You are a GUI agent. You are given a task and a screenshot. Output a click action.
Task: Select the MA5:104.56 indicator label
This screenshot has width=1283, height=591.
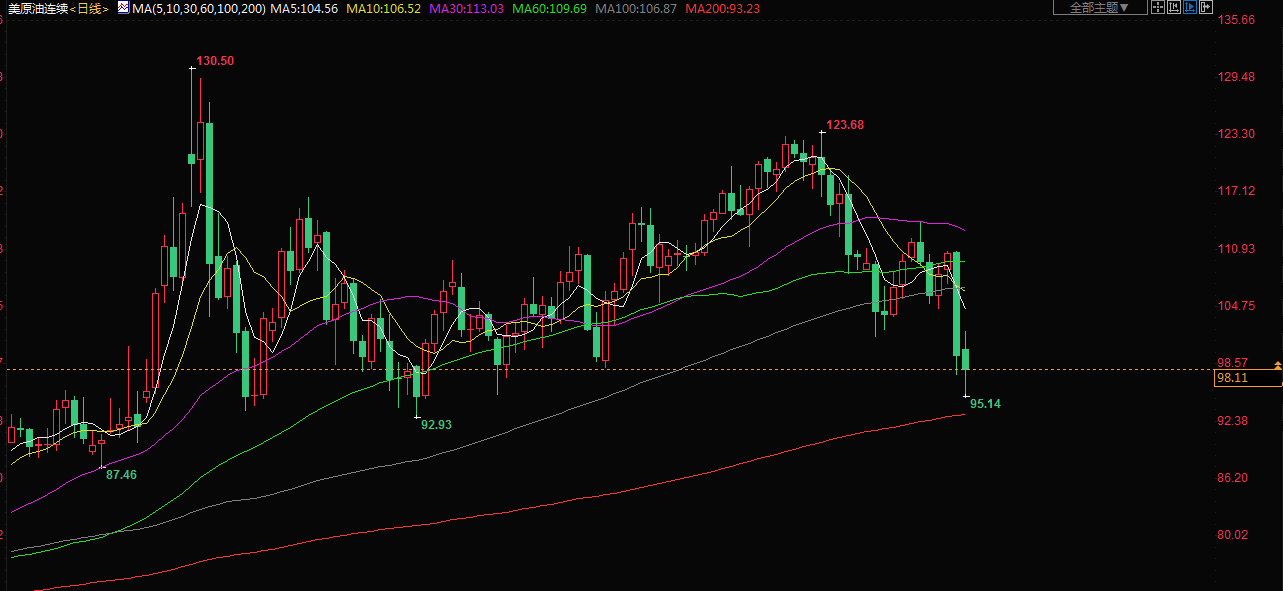pyautogui.click(x=308, y=8)
